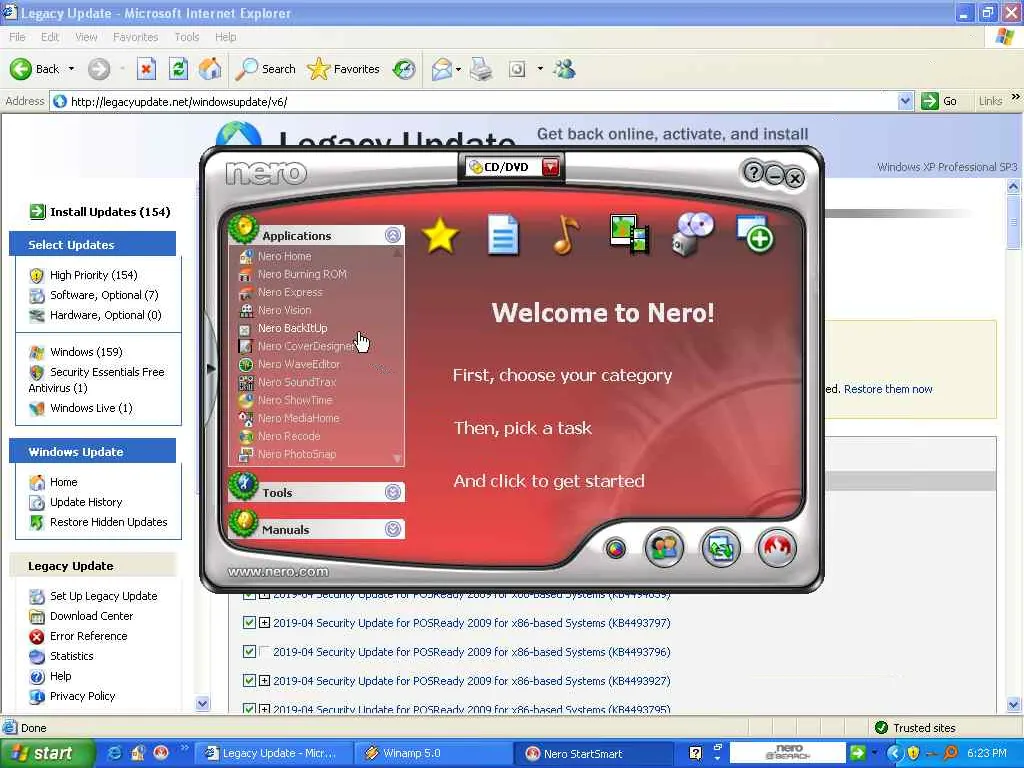Select the Extras category icon with plus
The height and width of the screenshot is (768, 1024).
point(755,234)
